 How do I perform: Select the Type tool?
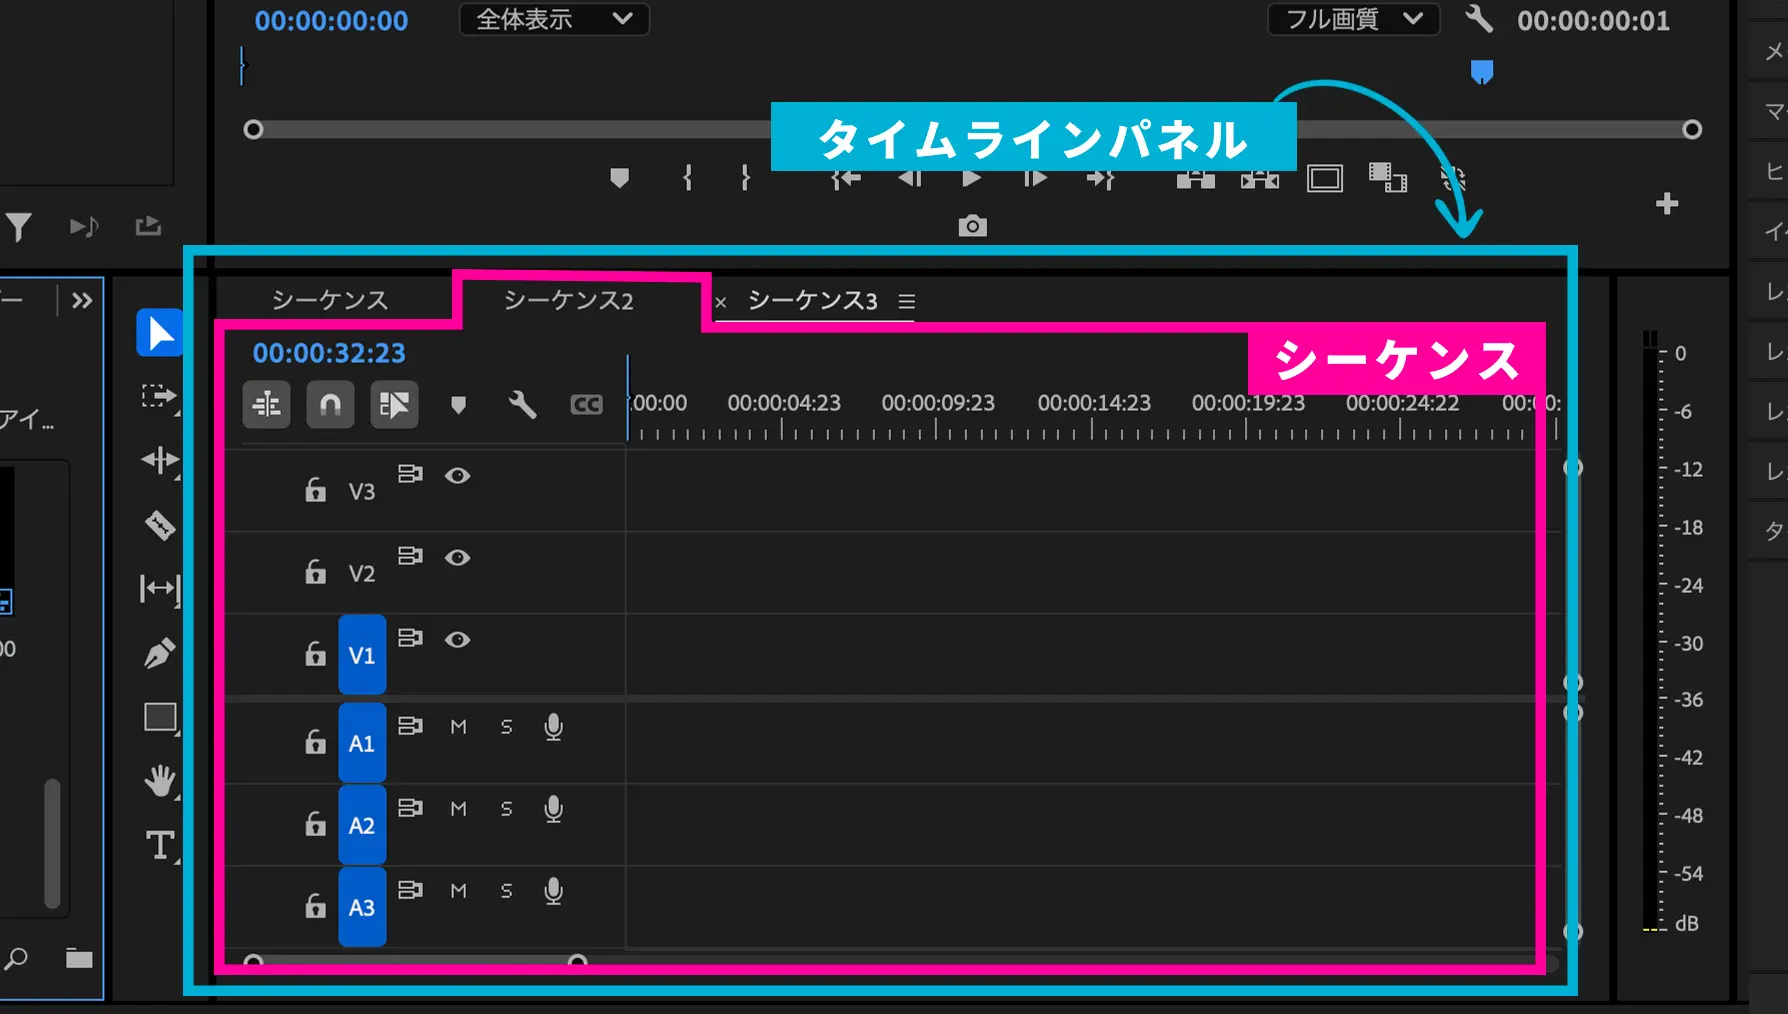pos(160,845)
